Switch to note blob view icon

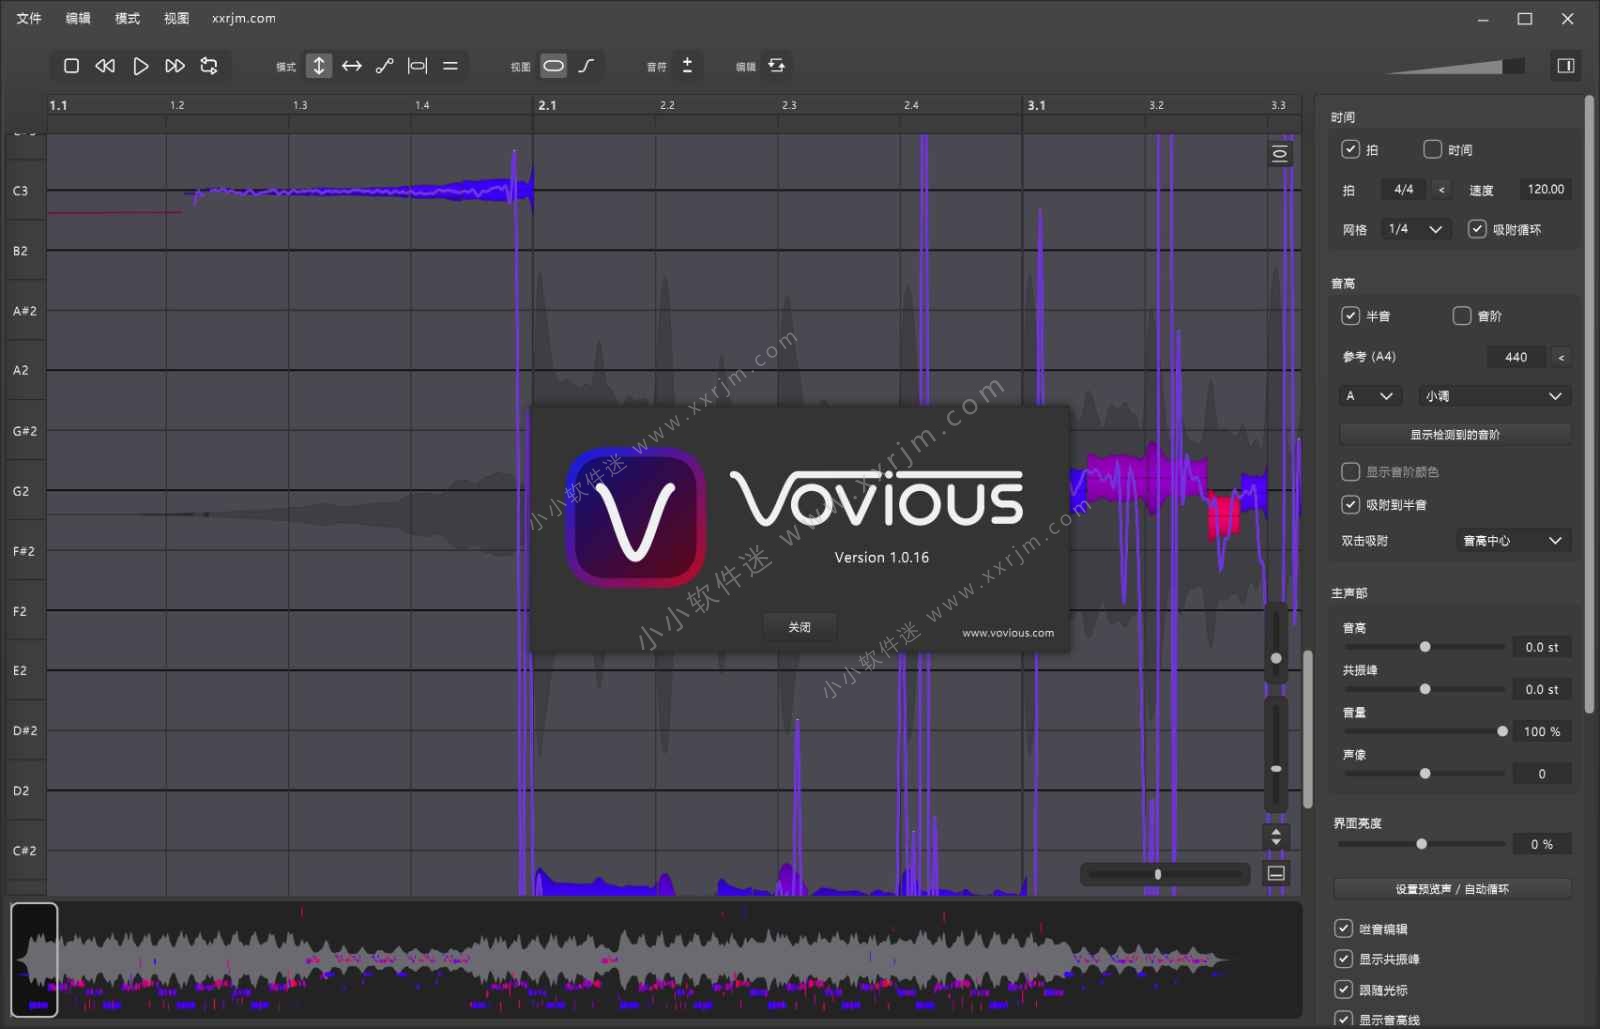[554, 66]
